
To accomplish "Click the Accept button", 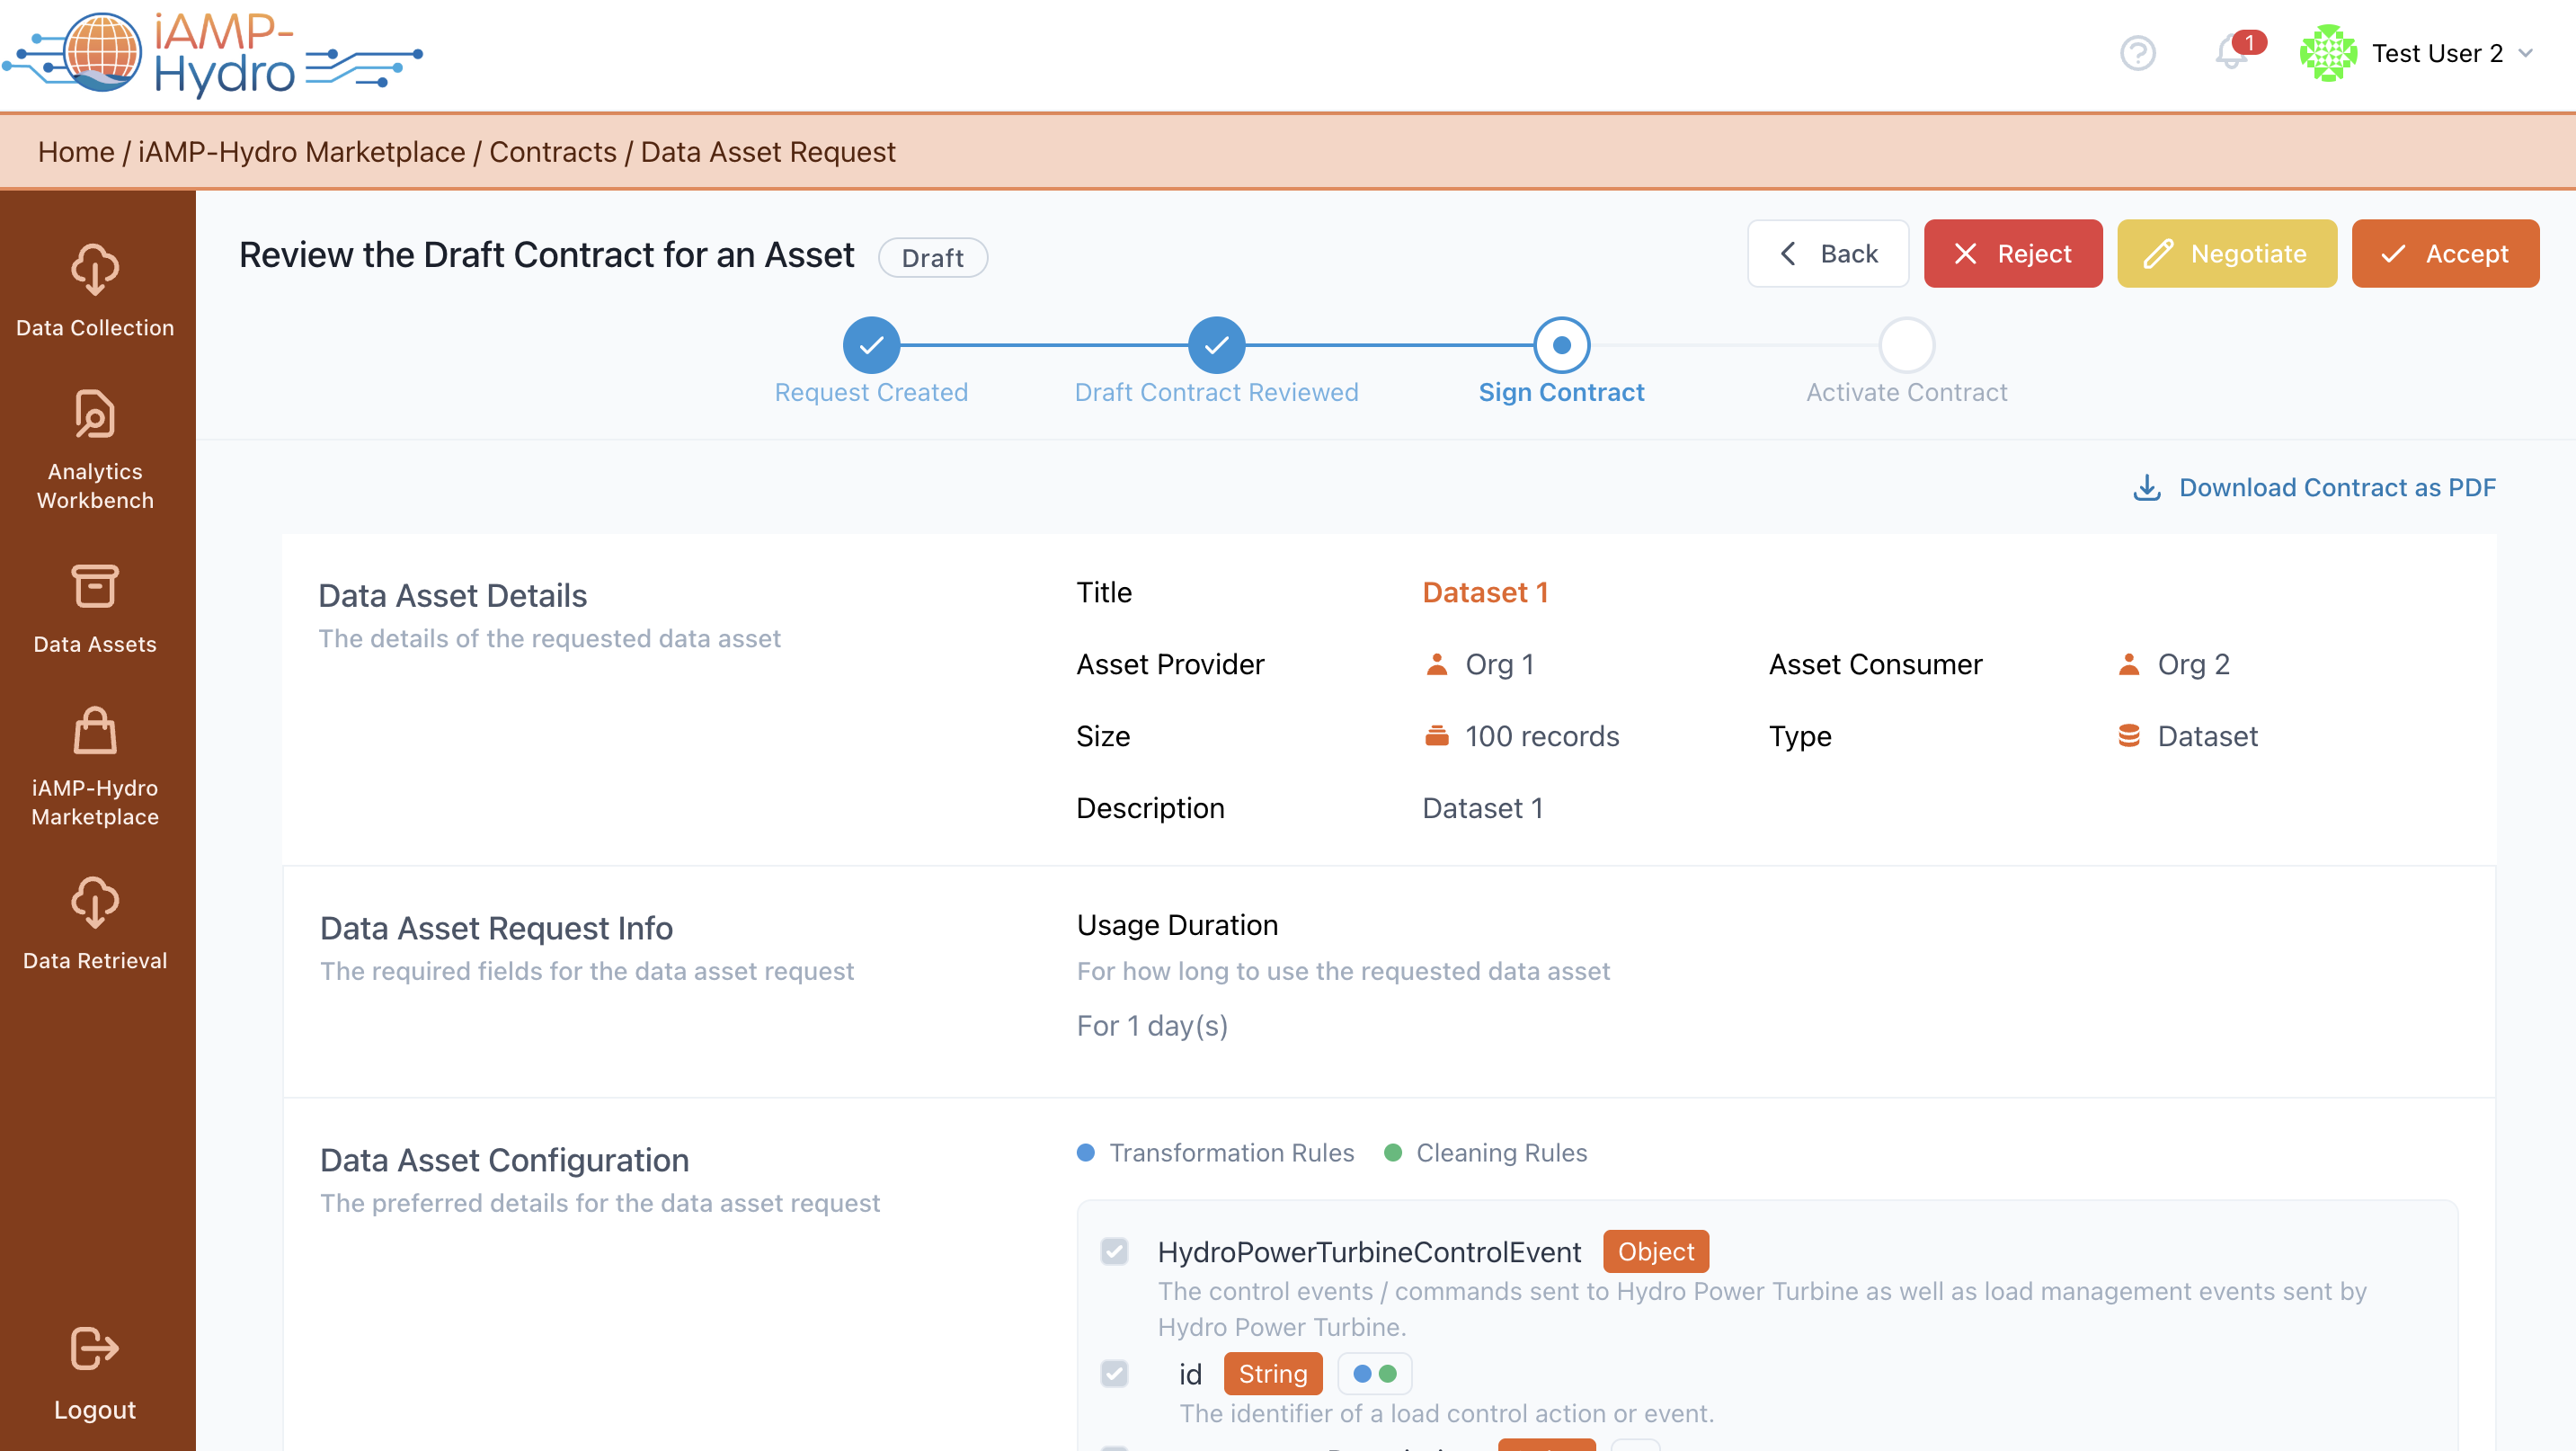I will (x=2444, y=254).
